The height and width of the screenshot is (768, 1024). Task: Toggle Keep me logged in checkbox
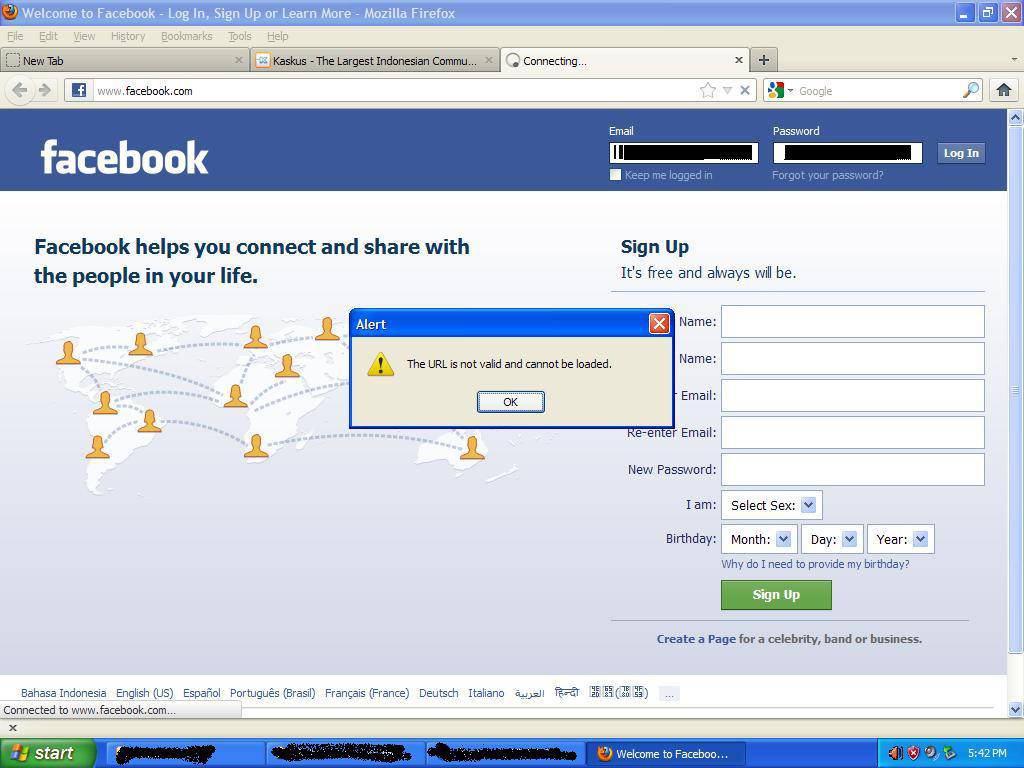615,175
